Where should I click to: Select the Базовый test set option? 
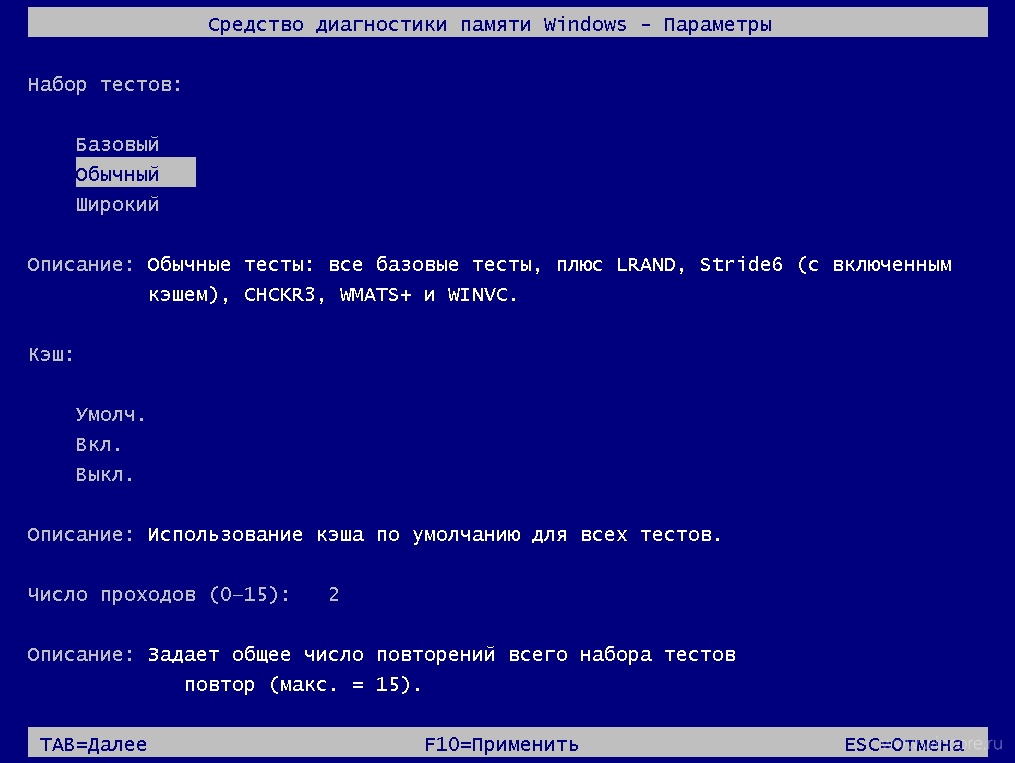click(x=117, y=144)
